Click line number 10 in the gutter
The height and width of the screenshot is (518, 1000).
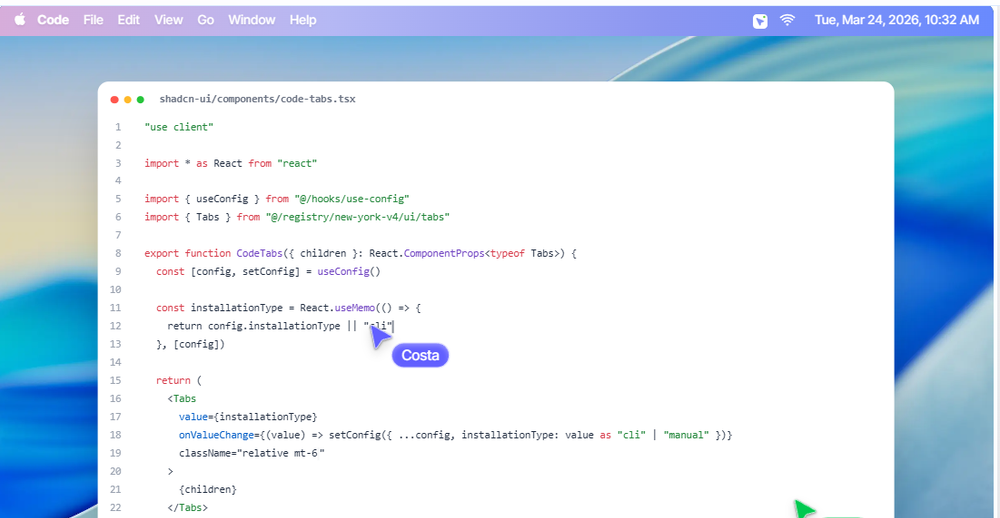point(115,290)
